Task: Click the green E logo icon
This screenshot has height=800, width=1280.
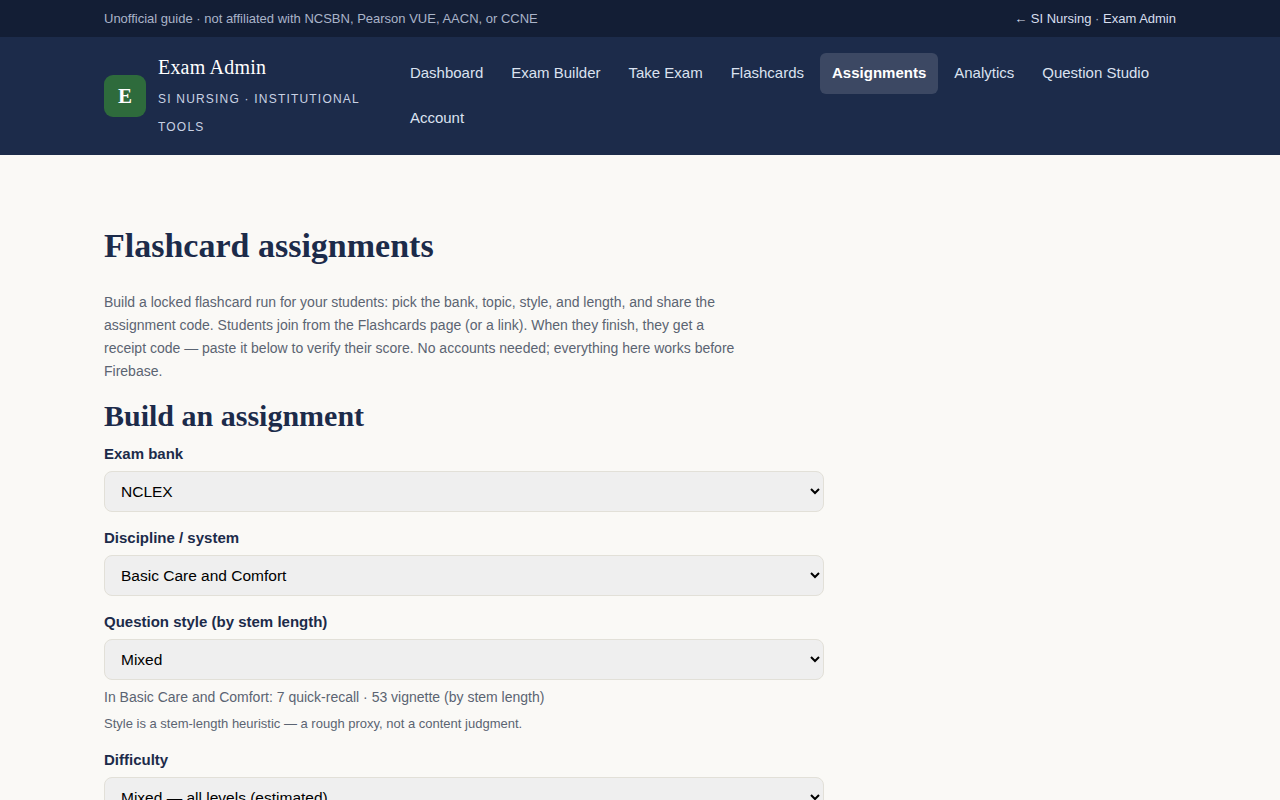Action: pos(125,96)
